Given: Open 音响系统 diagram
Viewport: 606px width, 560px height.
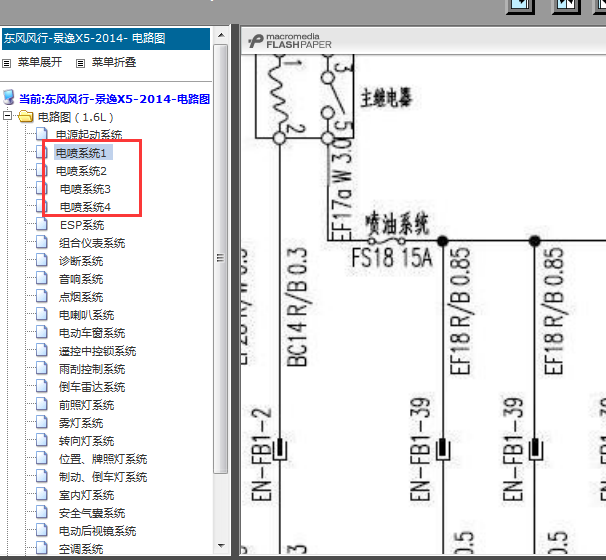Looking at the screenshot, I should [81, 279].
